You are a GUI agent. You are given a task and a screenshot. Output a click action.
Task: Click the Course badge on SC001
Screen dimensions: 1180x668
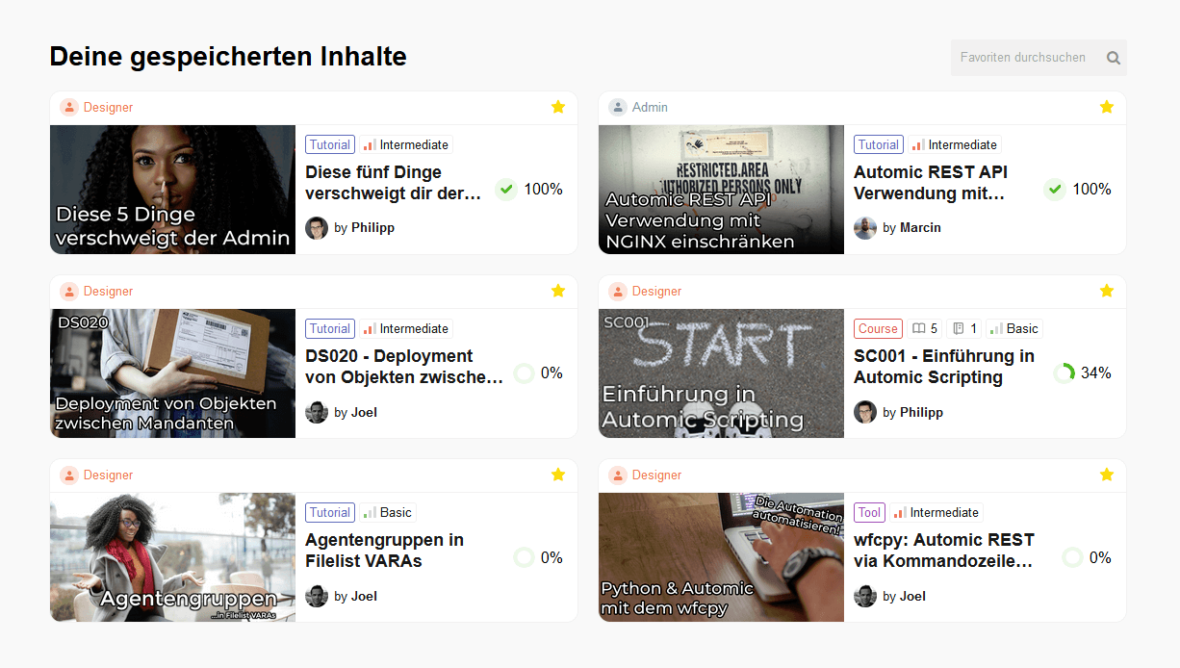pos(877,328)
